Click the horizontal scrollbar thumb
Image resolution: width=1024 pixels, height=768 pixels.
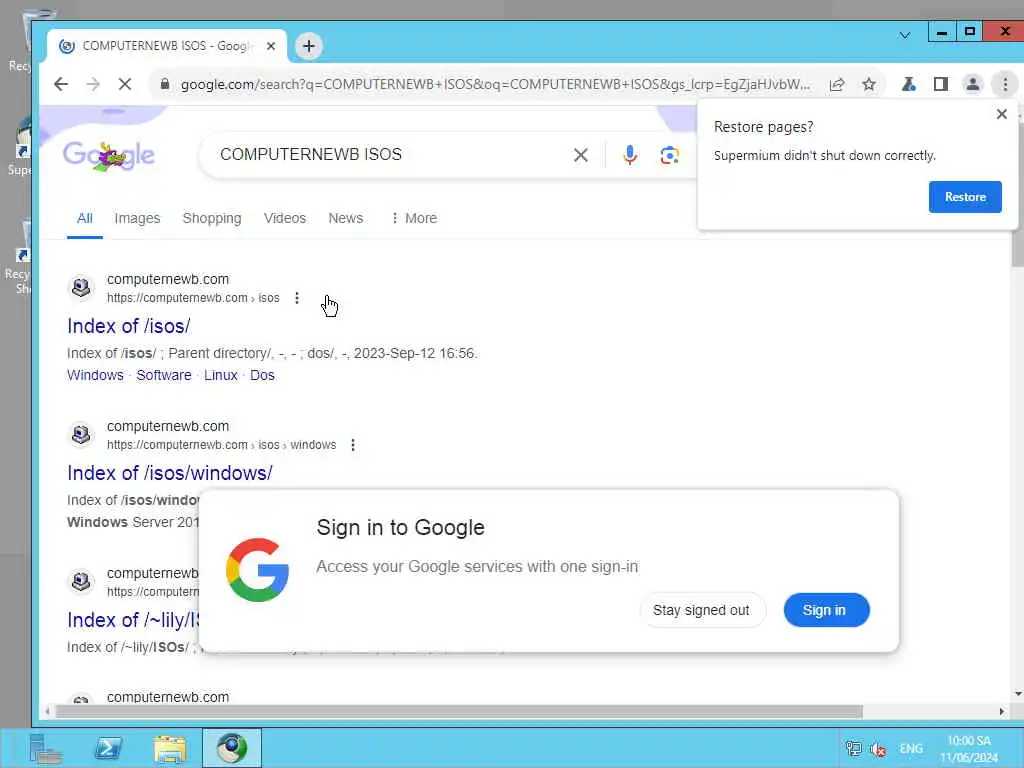(x=459, y=711)
